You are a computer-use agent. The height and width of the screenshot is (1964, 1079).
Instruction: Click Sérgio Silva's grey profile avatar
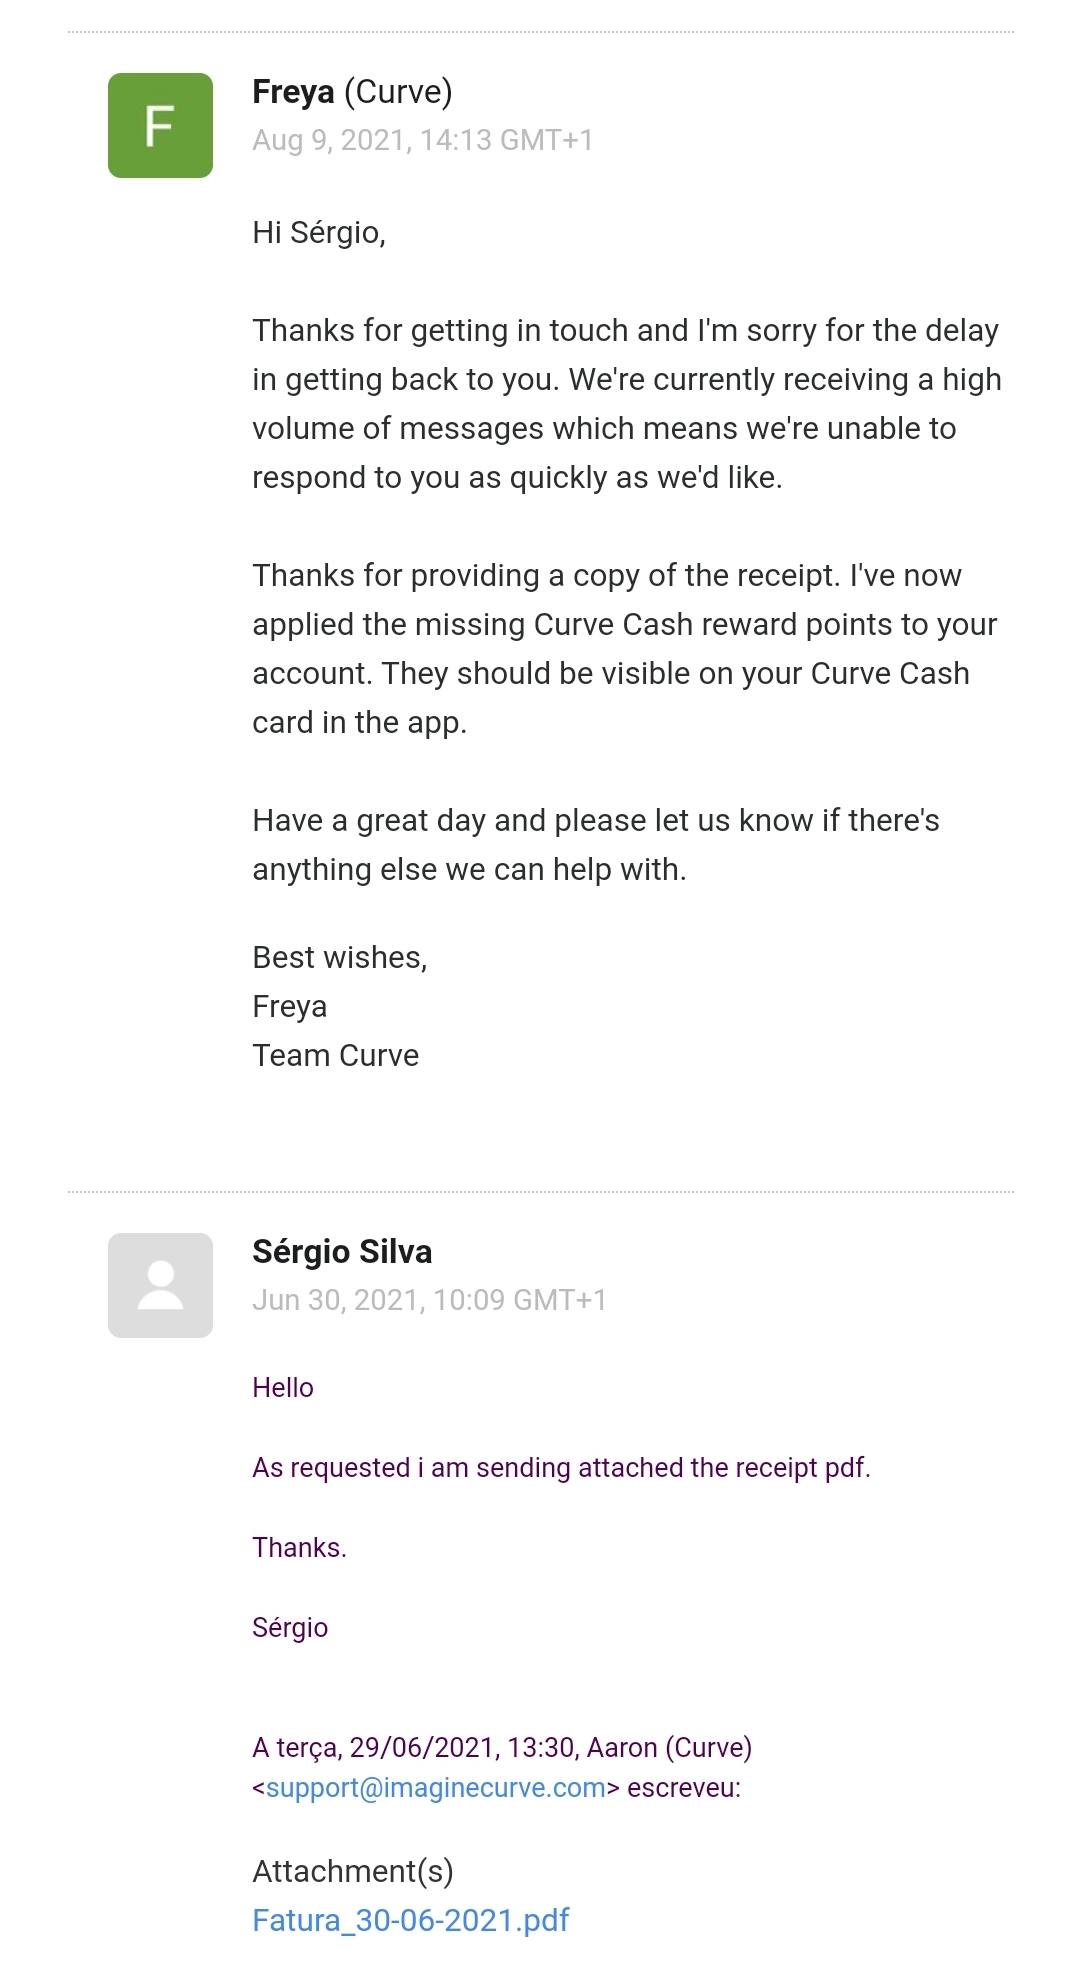pos(160,1285)
